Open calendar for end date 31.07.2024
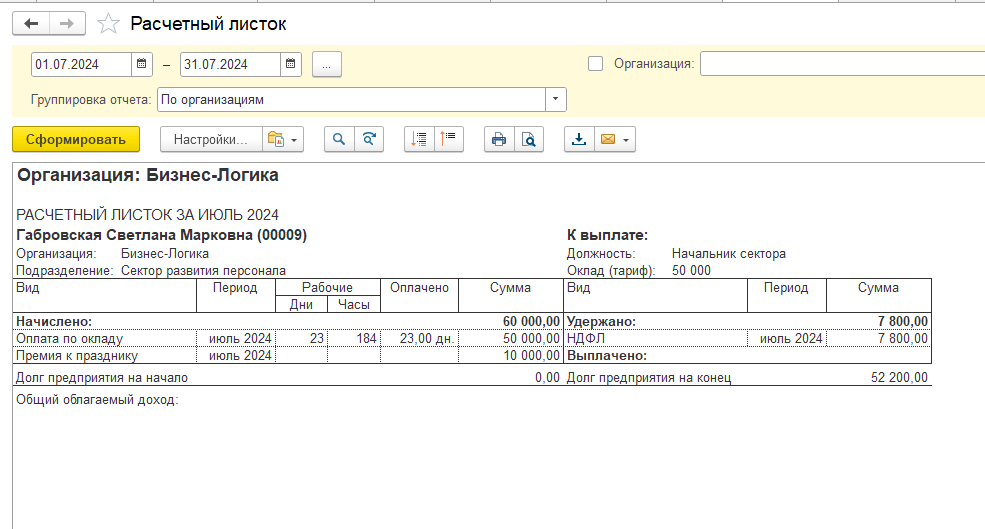Image resolution: width=985 pixels, height=529 pixels. (291, 64)
